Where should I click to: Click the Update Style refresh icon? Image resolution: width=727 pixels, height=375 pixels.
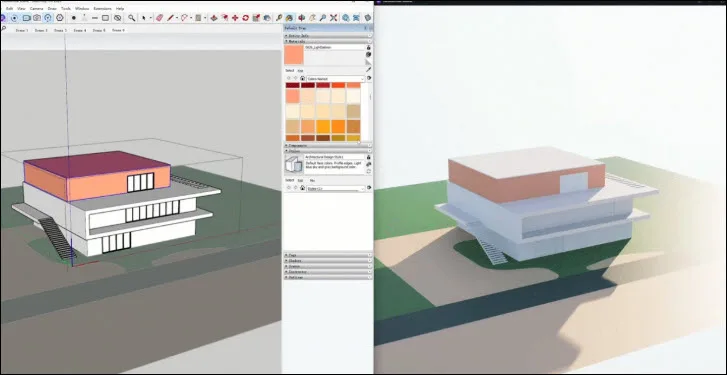(x=369, y=172)
